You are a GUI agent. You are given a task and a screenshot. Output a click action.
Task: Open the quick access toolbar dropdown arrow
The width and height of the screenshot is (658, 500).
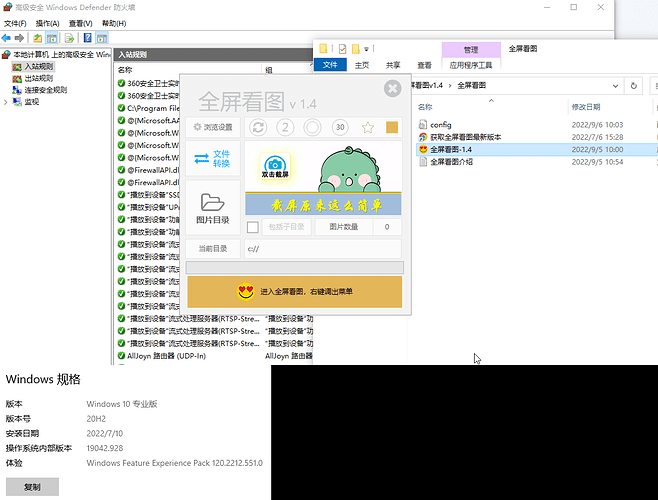coord(366,49)
